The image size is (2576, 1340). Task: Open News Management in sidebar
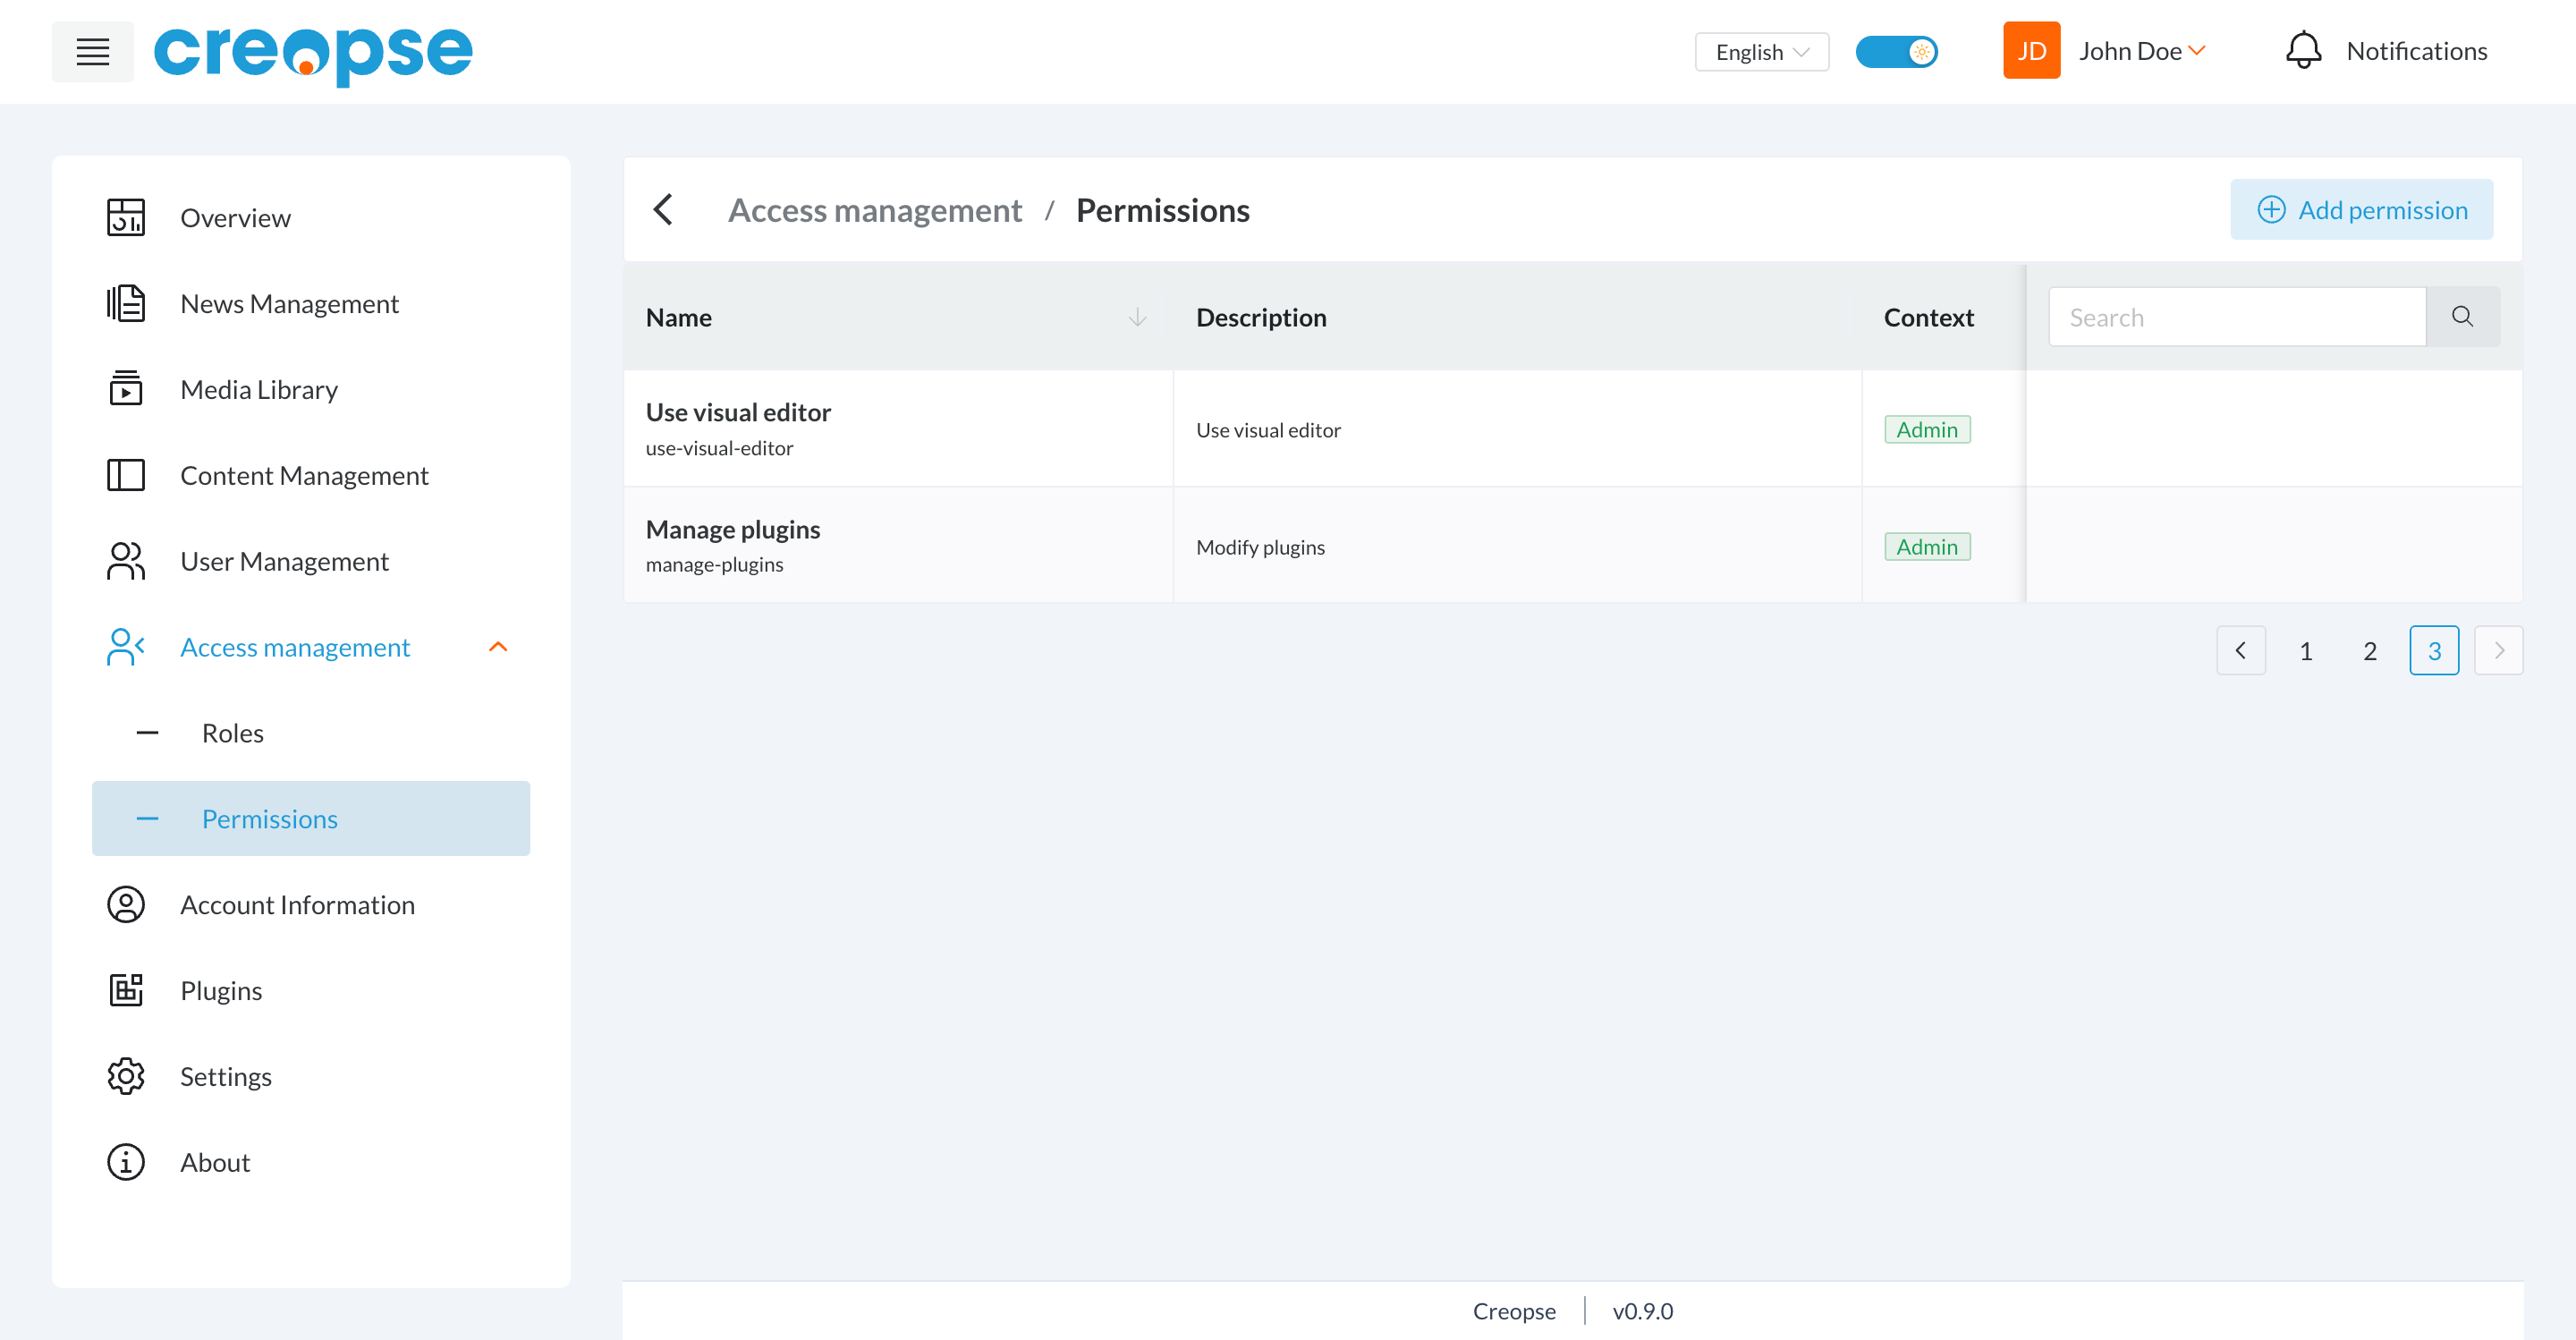tap(311, 303)
